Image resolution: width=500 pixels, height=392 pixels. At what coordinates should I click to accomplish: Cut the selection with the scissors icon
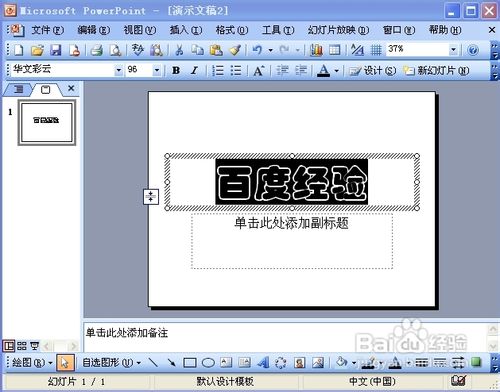click(179, 50)
